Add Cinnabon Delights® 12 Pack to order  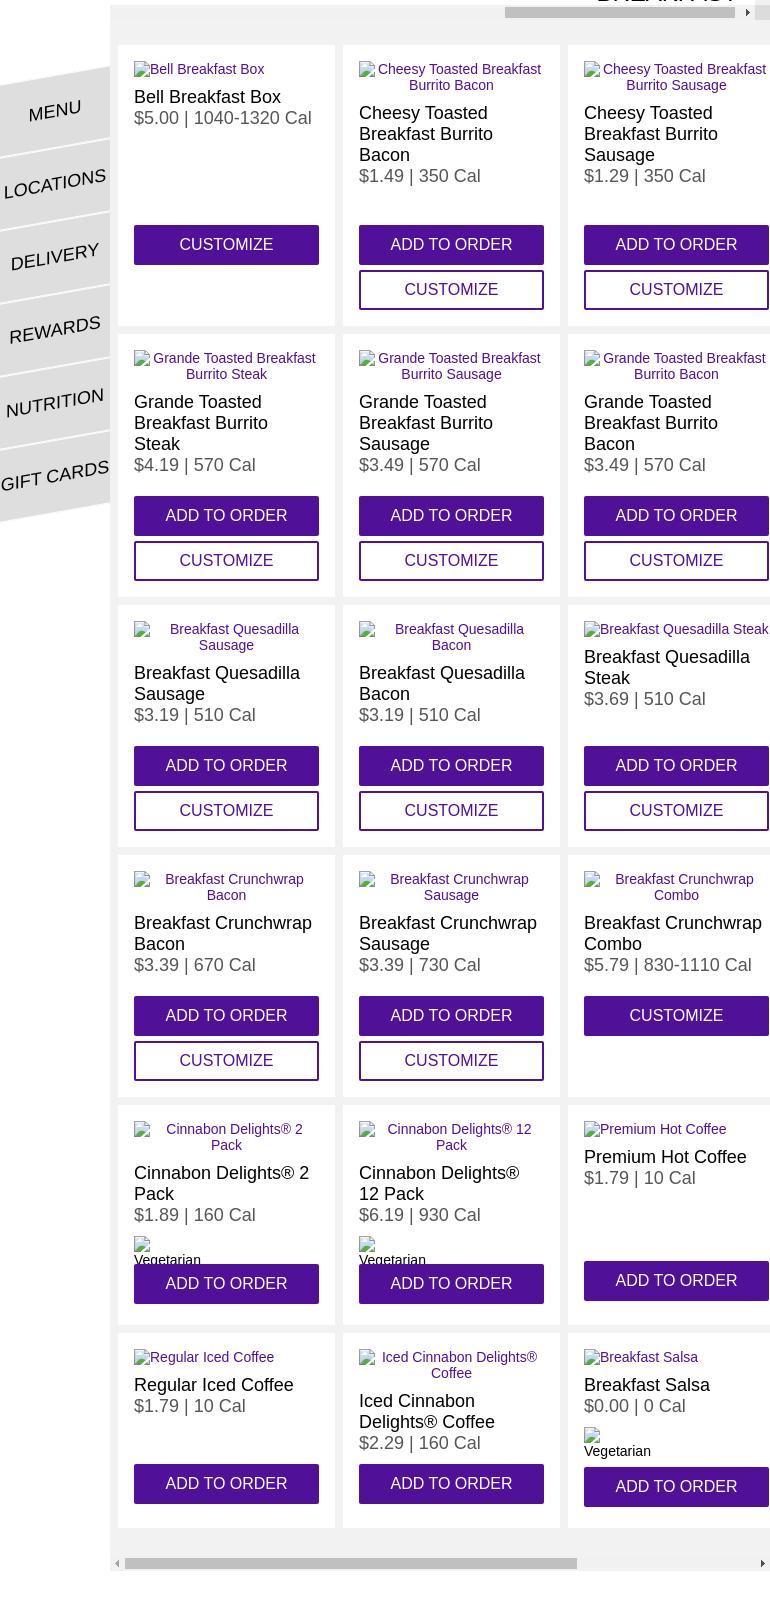point(451,1283)
